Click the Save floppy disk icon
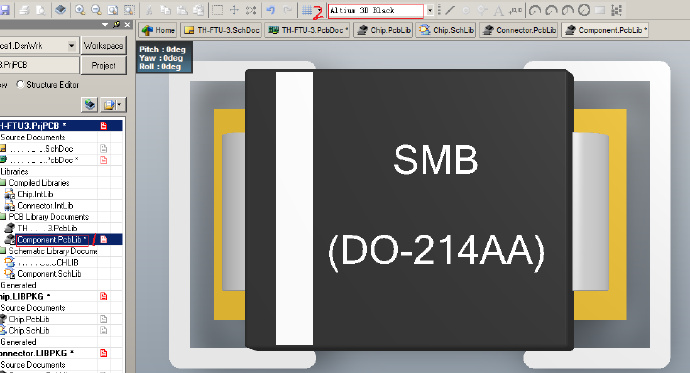 [5, 10]
